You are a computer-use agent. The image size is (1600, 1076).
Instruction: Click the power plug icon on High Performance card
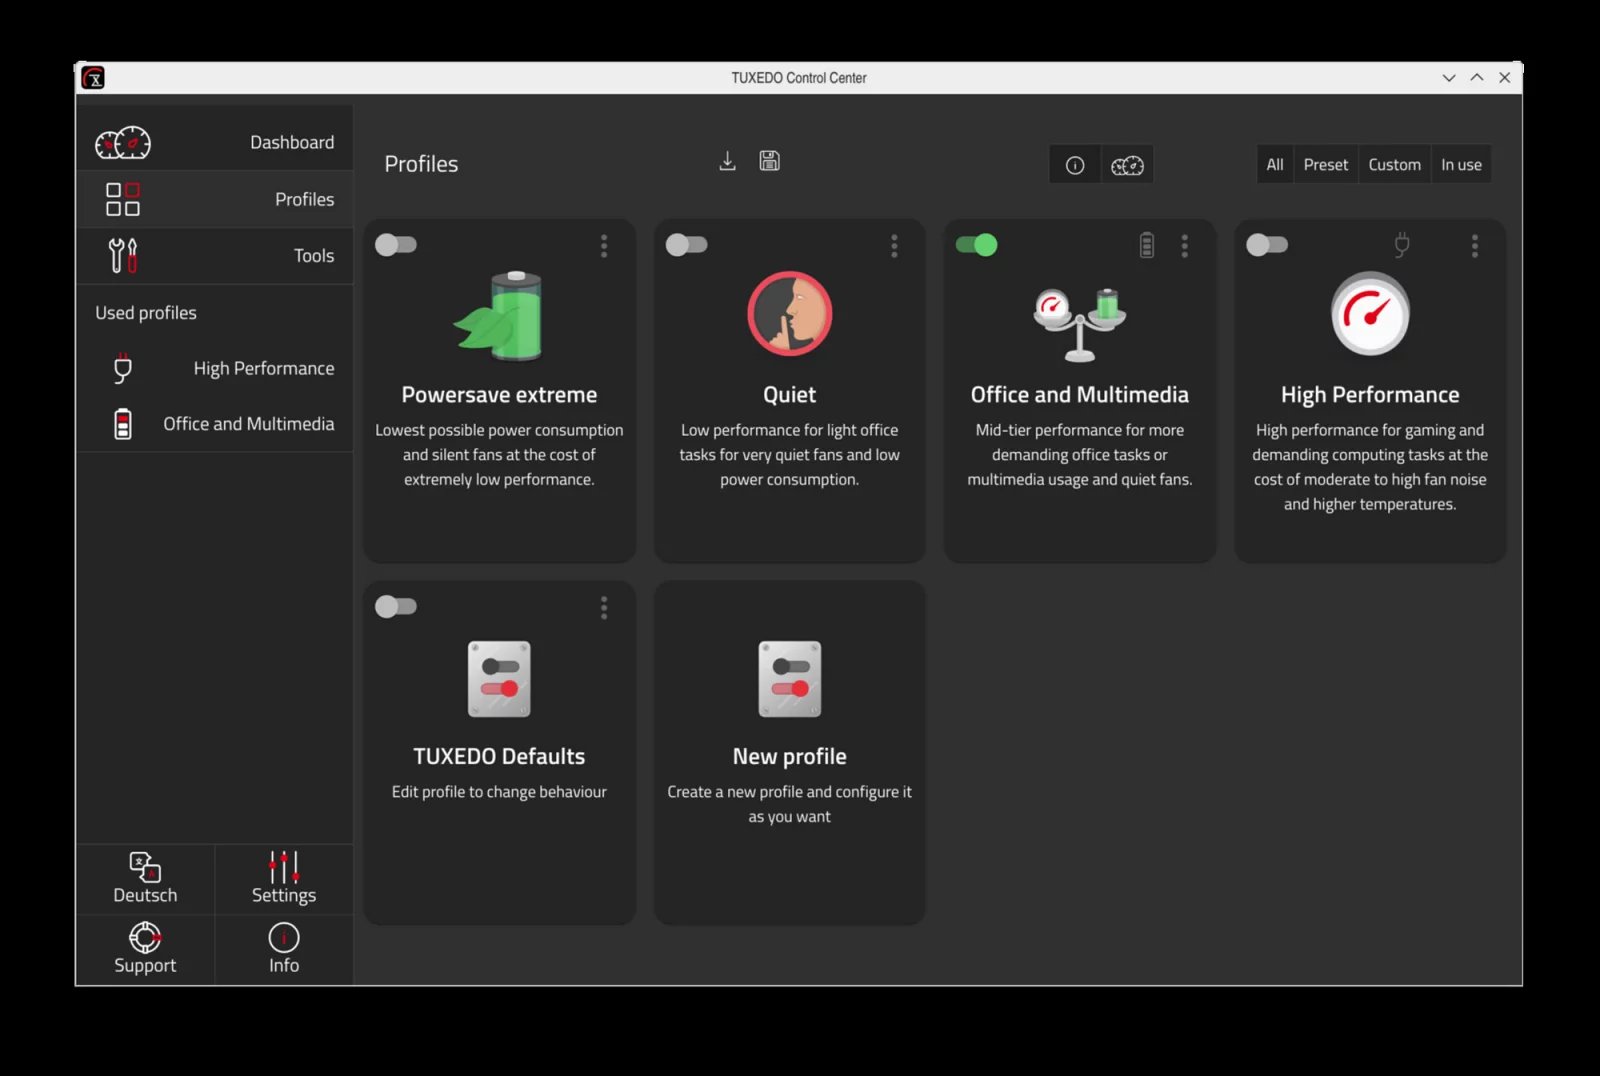pyautogui.click(x=1402, y=245)
